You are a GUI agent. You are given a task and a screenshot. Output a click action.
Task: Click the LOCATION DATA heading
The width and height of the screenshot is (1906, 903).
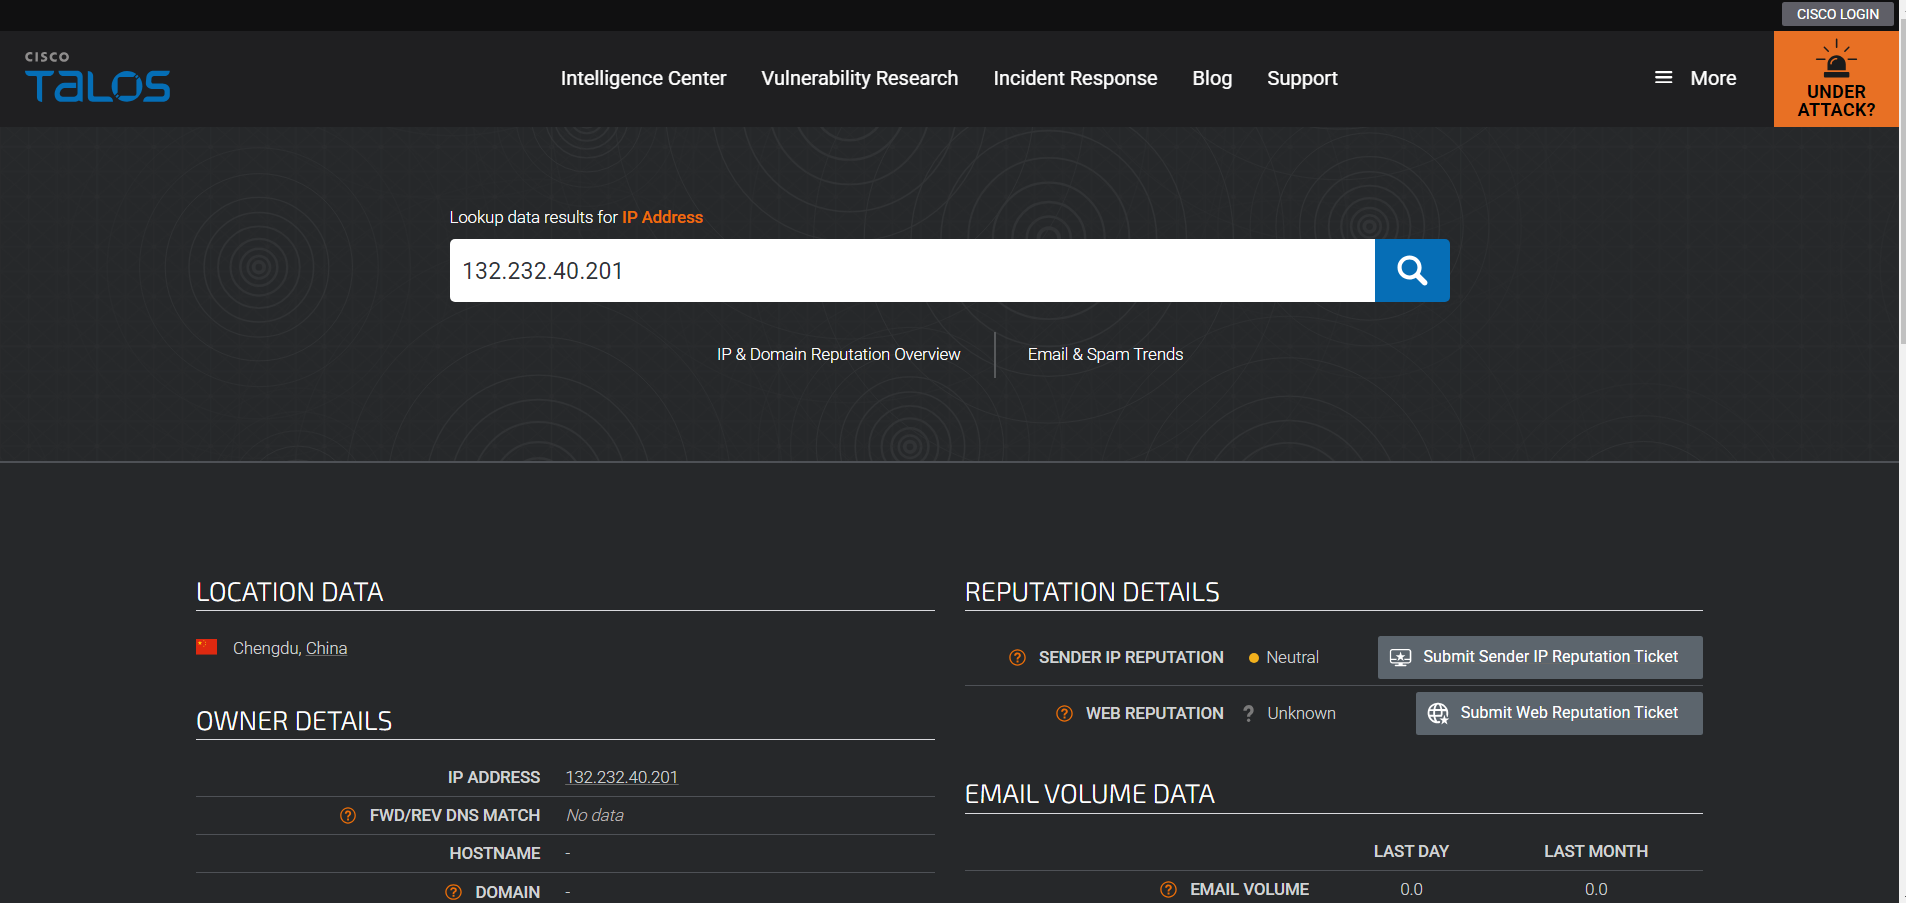290,592
